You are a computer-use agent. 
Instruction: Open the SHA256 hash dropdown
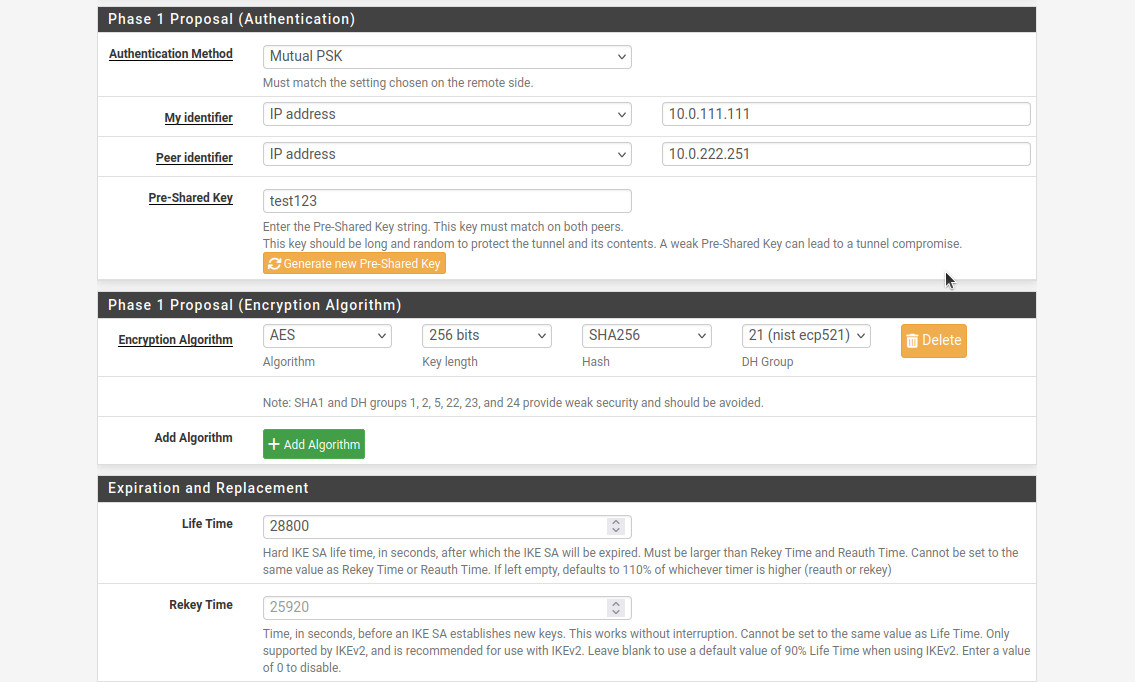(x=646, y=336)
